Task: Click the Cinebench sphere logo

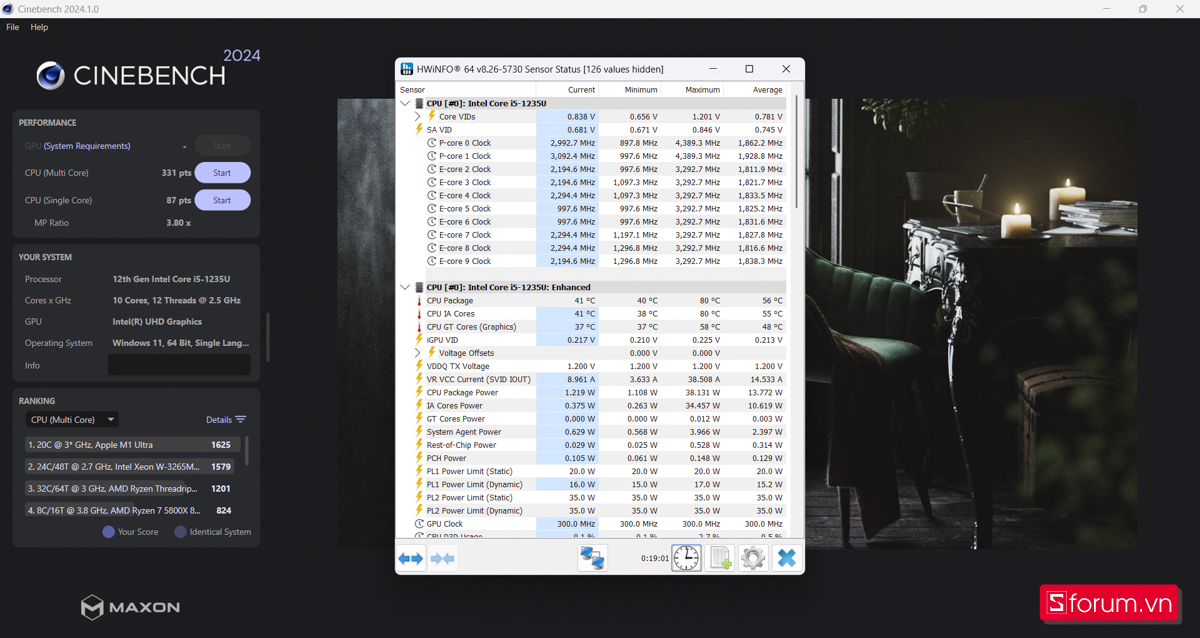Action: pos(50,75)
